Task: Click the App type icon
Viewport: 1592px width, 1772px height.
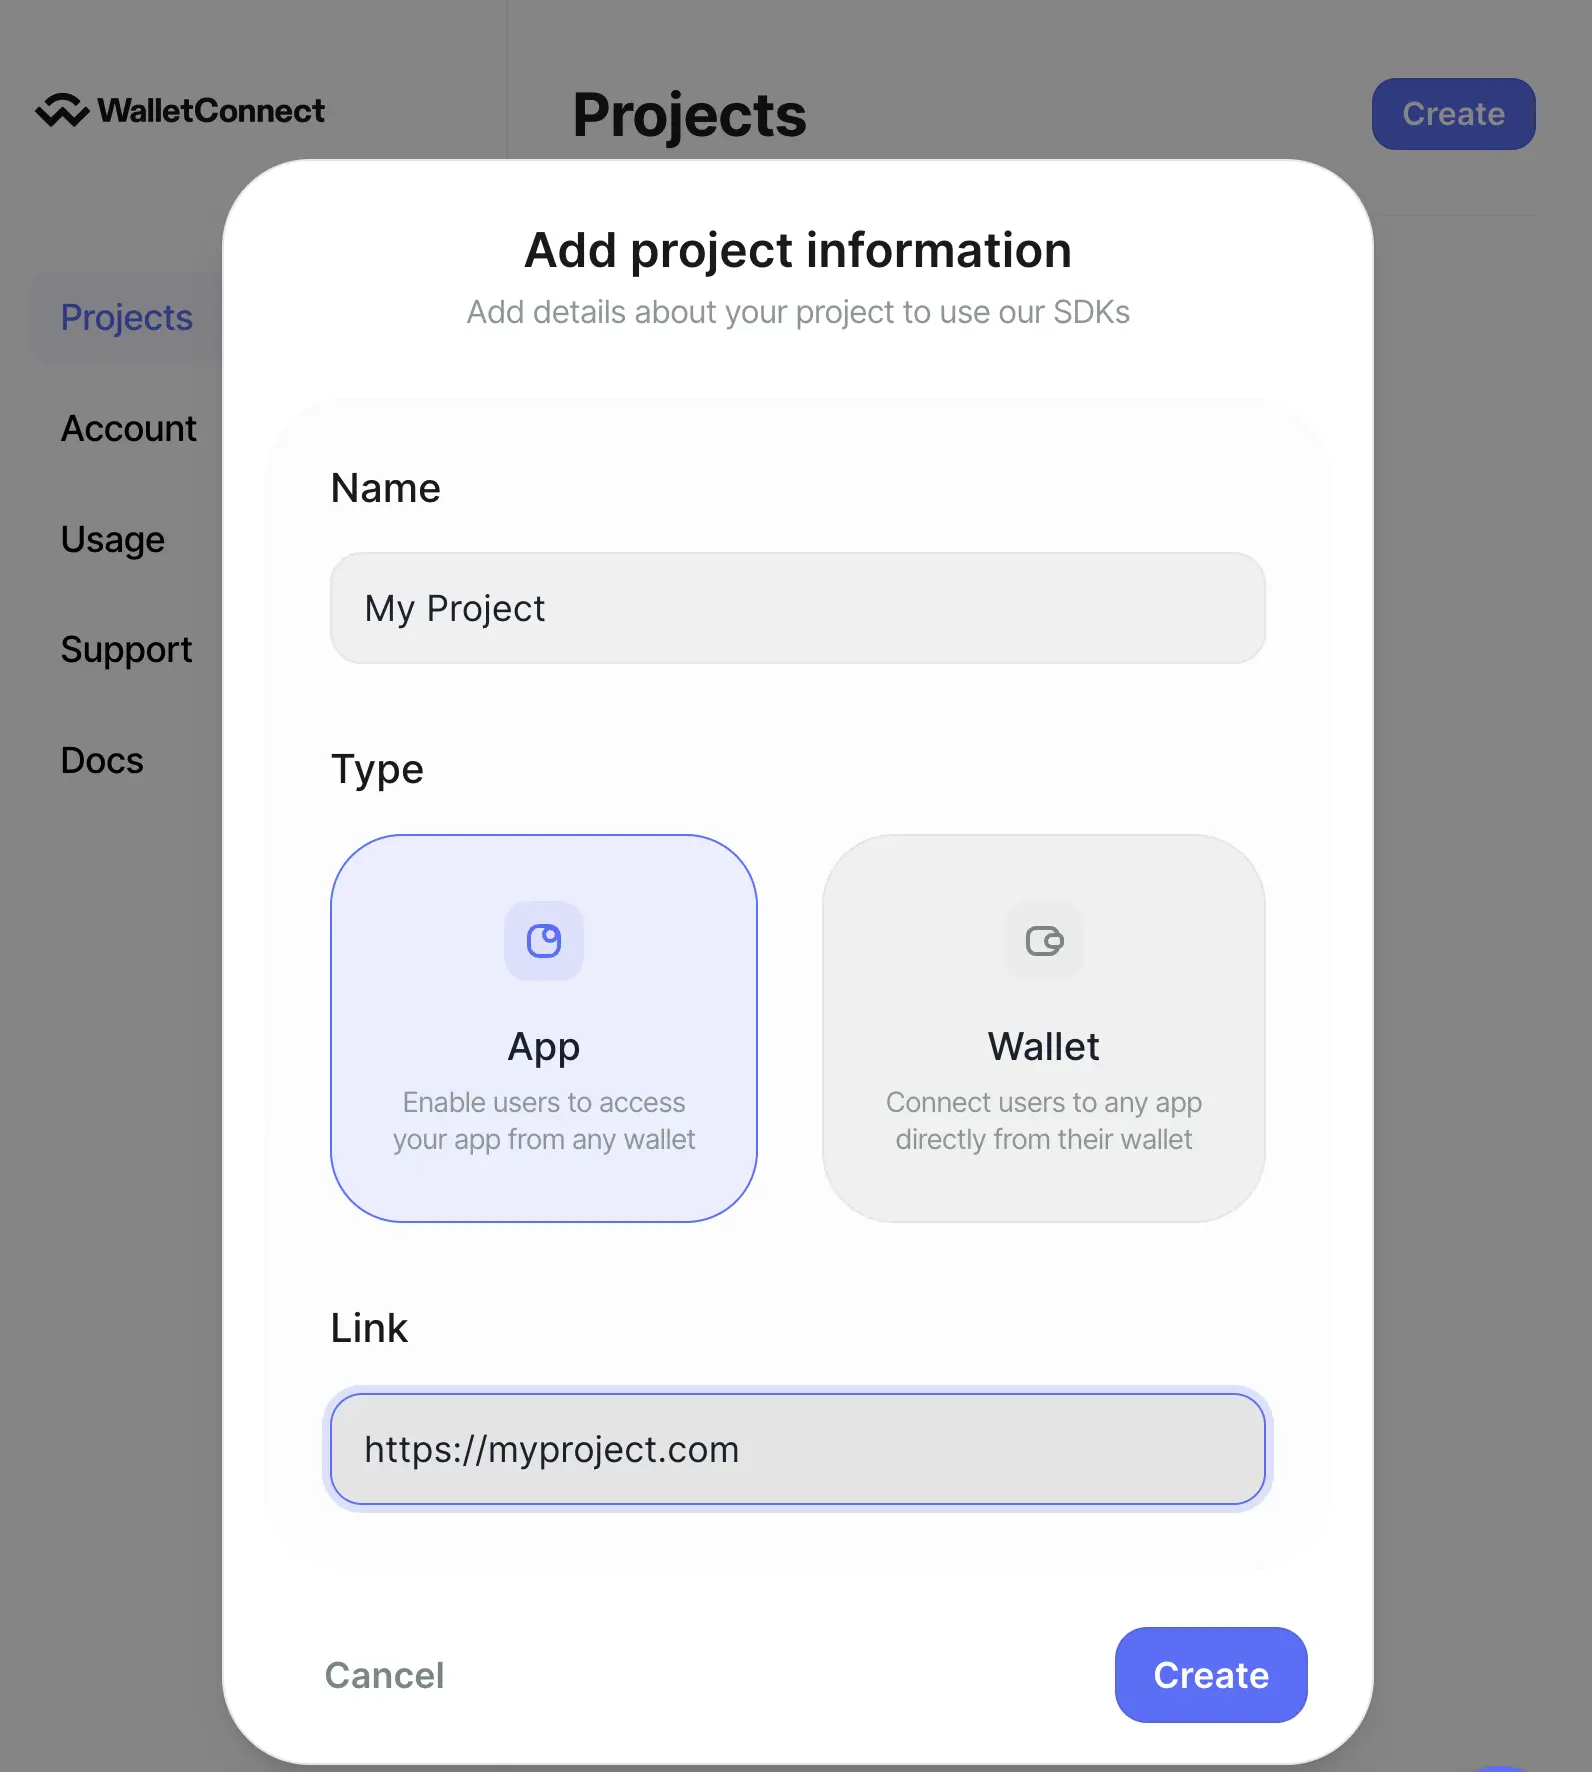Action: (x=544, y=941)
